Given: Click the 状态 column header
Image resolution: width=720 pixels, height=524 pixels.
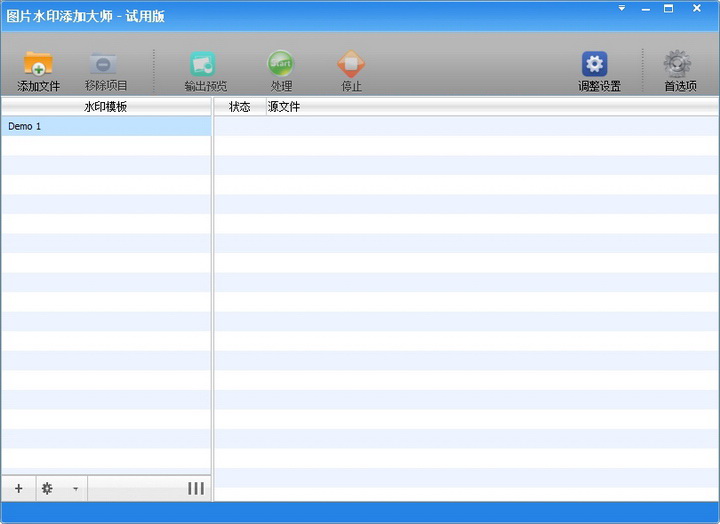Looking at the screenshot, I should [x=239, y=107].
